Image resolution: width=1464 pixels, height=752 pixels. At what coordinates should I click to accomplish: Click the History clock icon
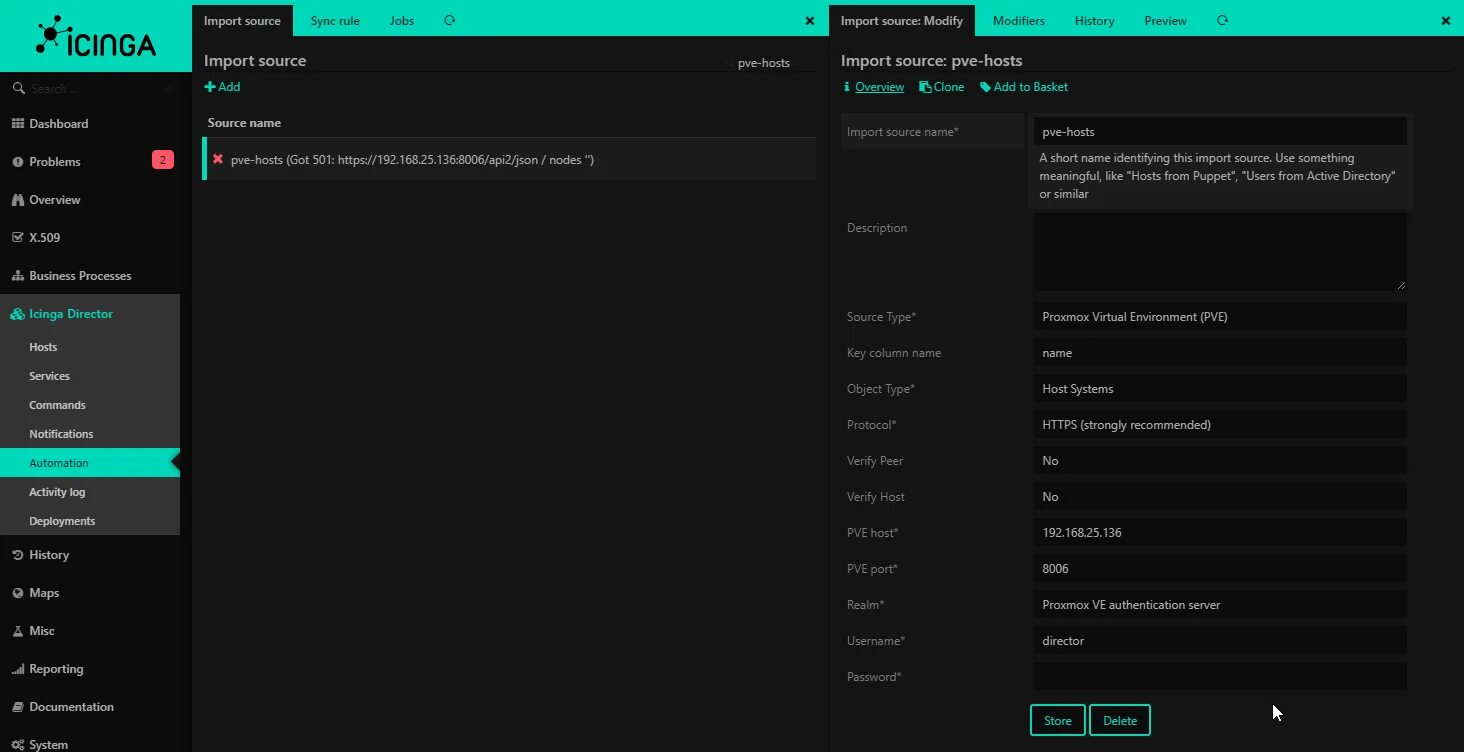coord(18,555)
